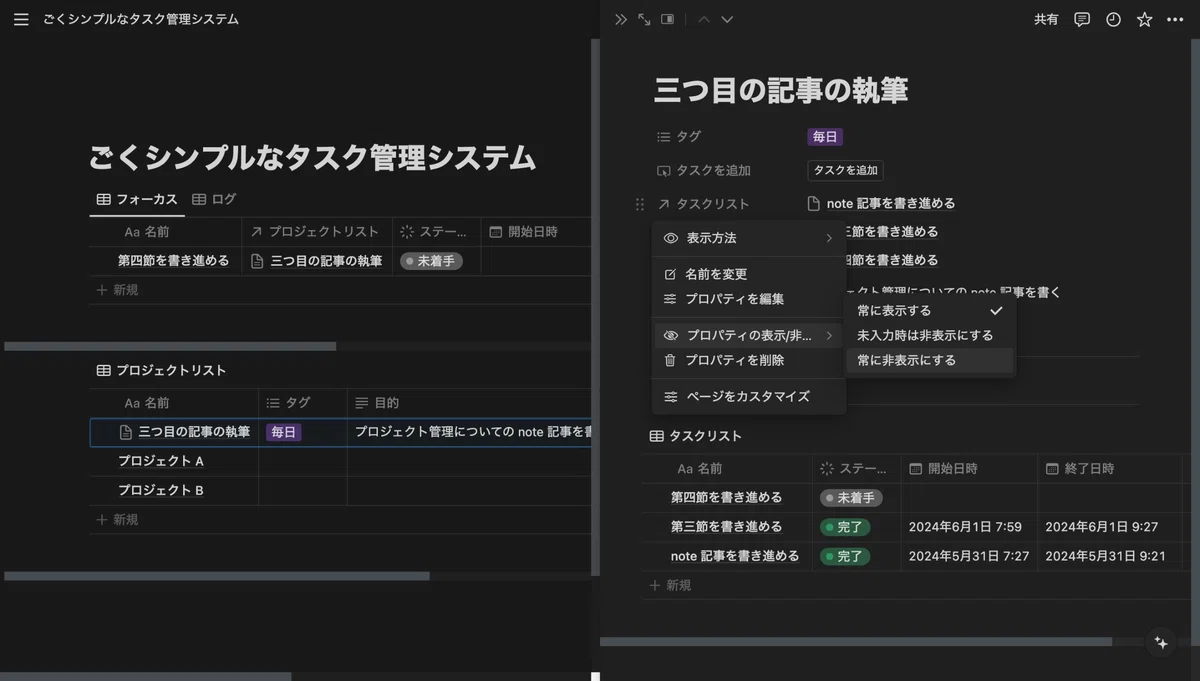Open 未着手 status for 第四節 in タスクリスト

click(x=850, y=498)
